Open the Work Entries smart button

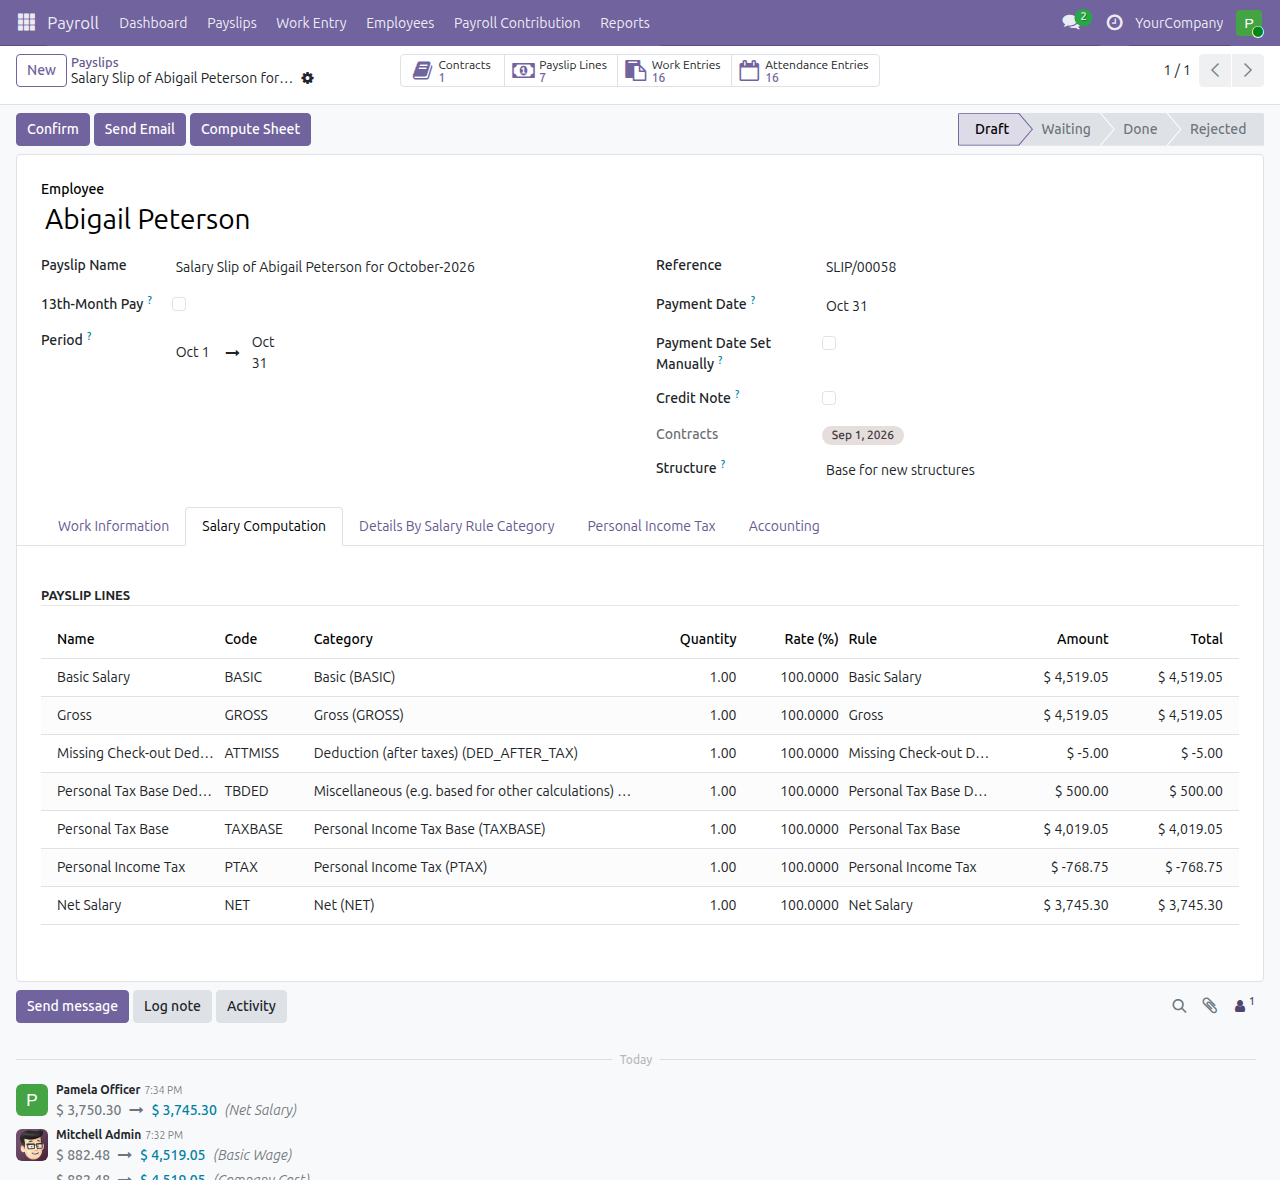pyautogui.click(x=674, y=70)
